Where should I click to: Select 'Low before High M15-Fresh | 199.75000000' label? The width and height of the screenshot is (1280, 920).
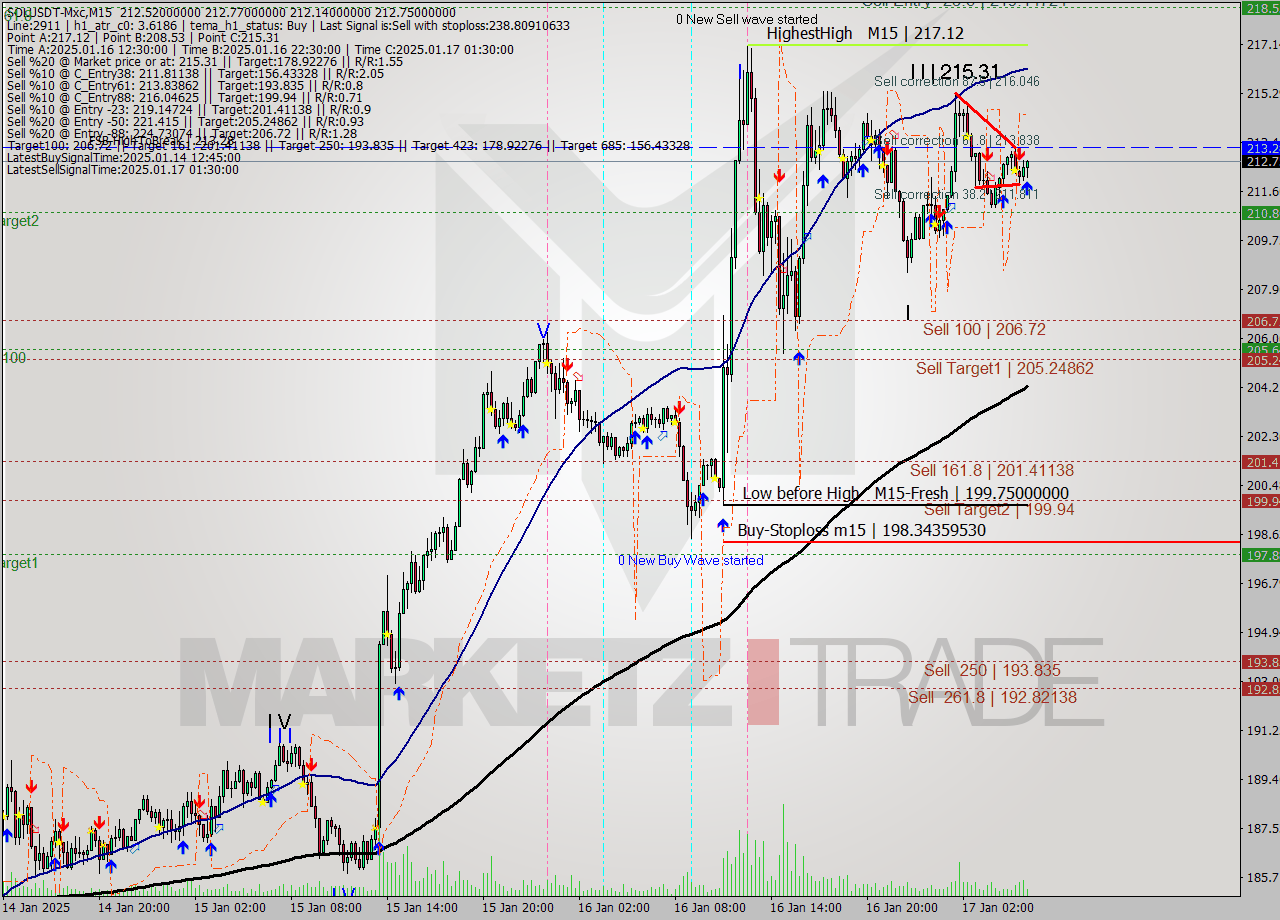click(905, 493)
